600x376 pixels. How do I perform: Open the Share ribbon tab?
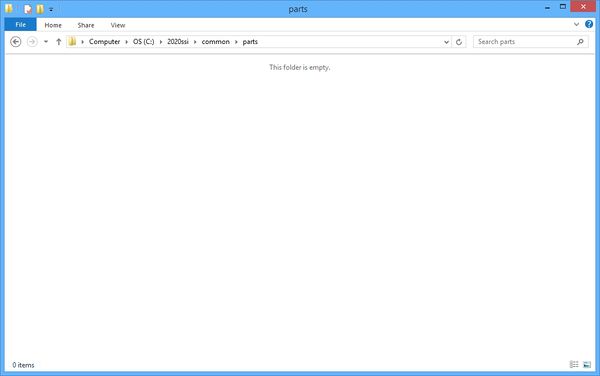[x=86, y=25]
